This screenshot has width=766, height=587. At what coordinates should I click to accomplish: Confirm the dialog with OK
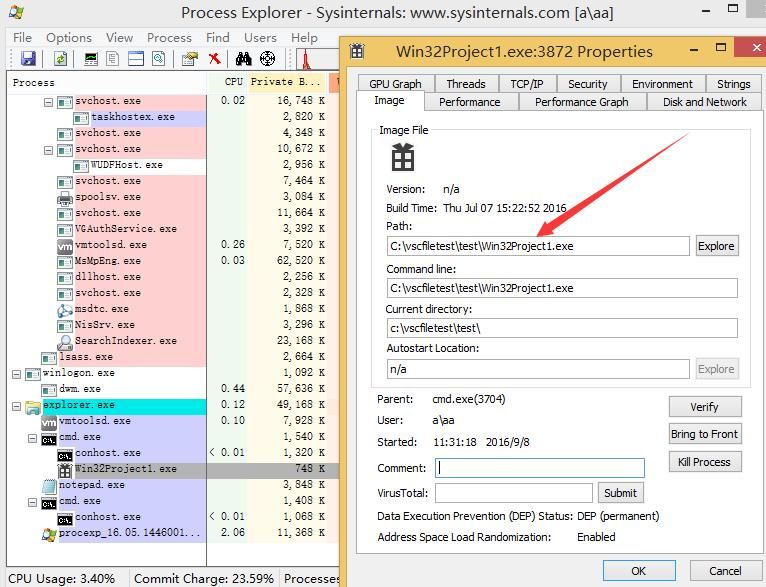click(639, 570)
